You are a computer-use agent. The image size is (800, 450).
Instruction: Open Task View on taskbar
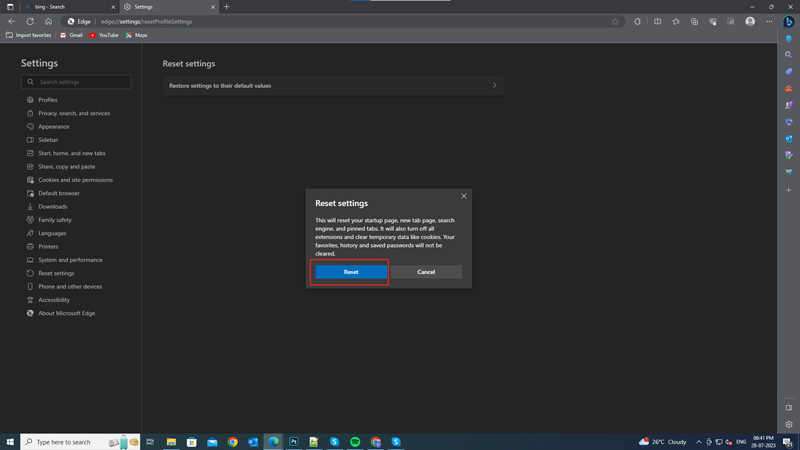click(x=150, y=442)
